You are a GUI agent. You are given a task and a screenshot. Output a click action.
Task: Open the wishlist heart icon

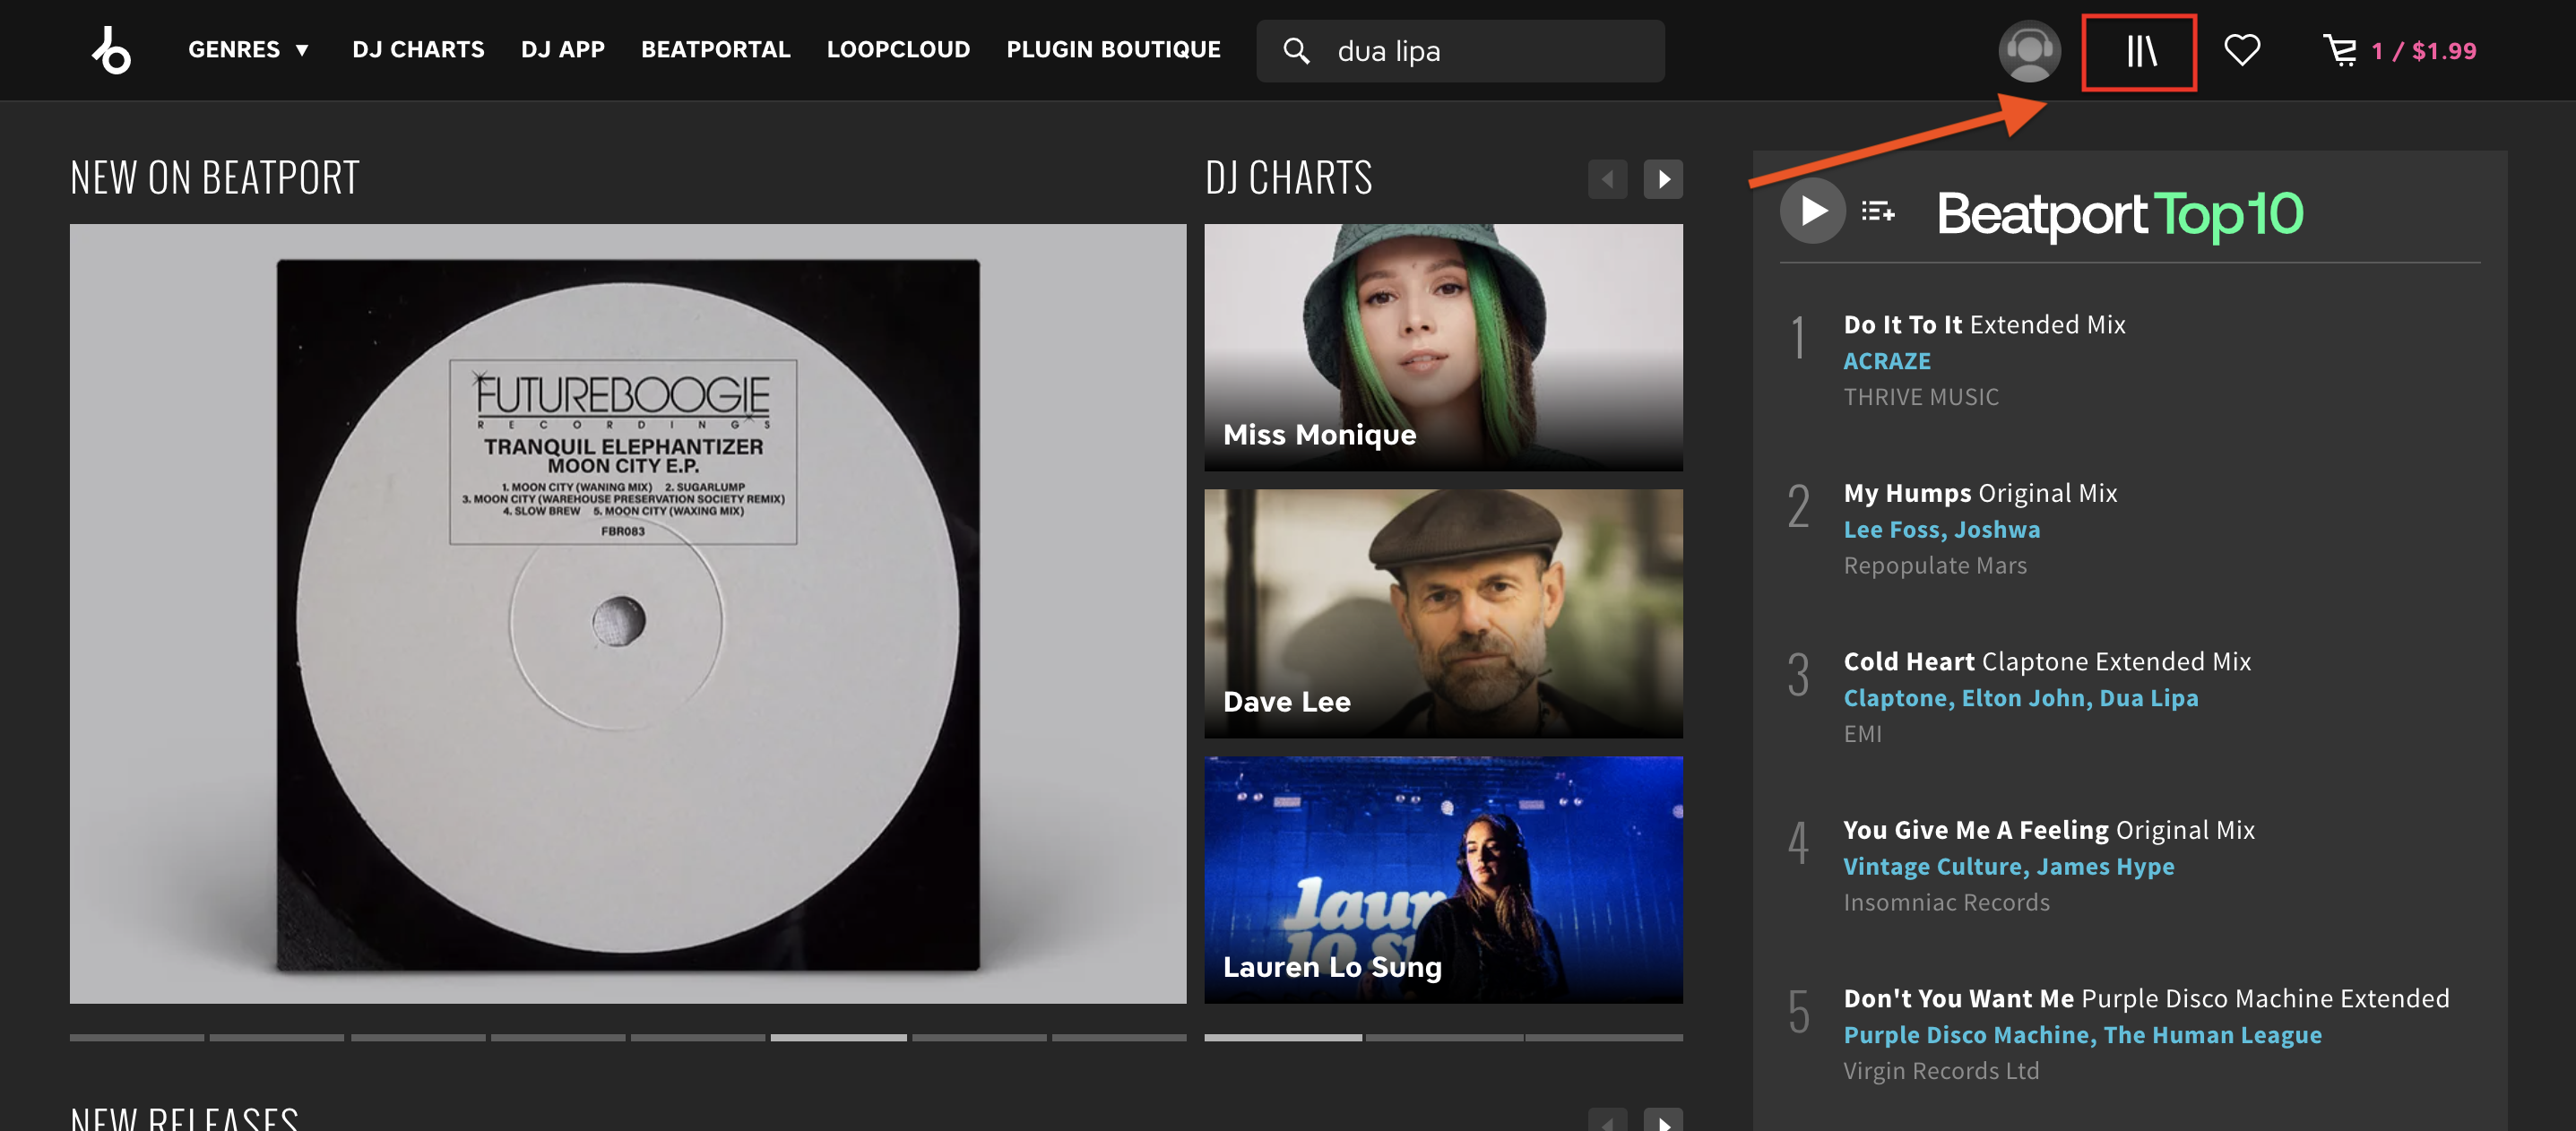[x=2242, y=50]
